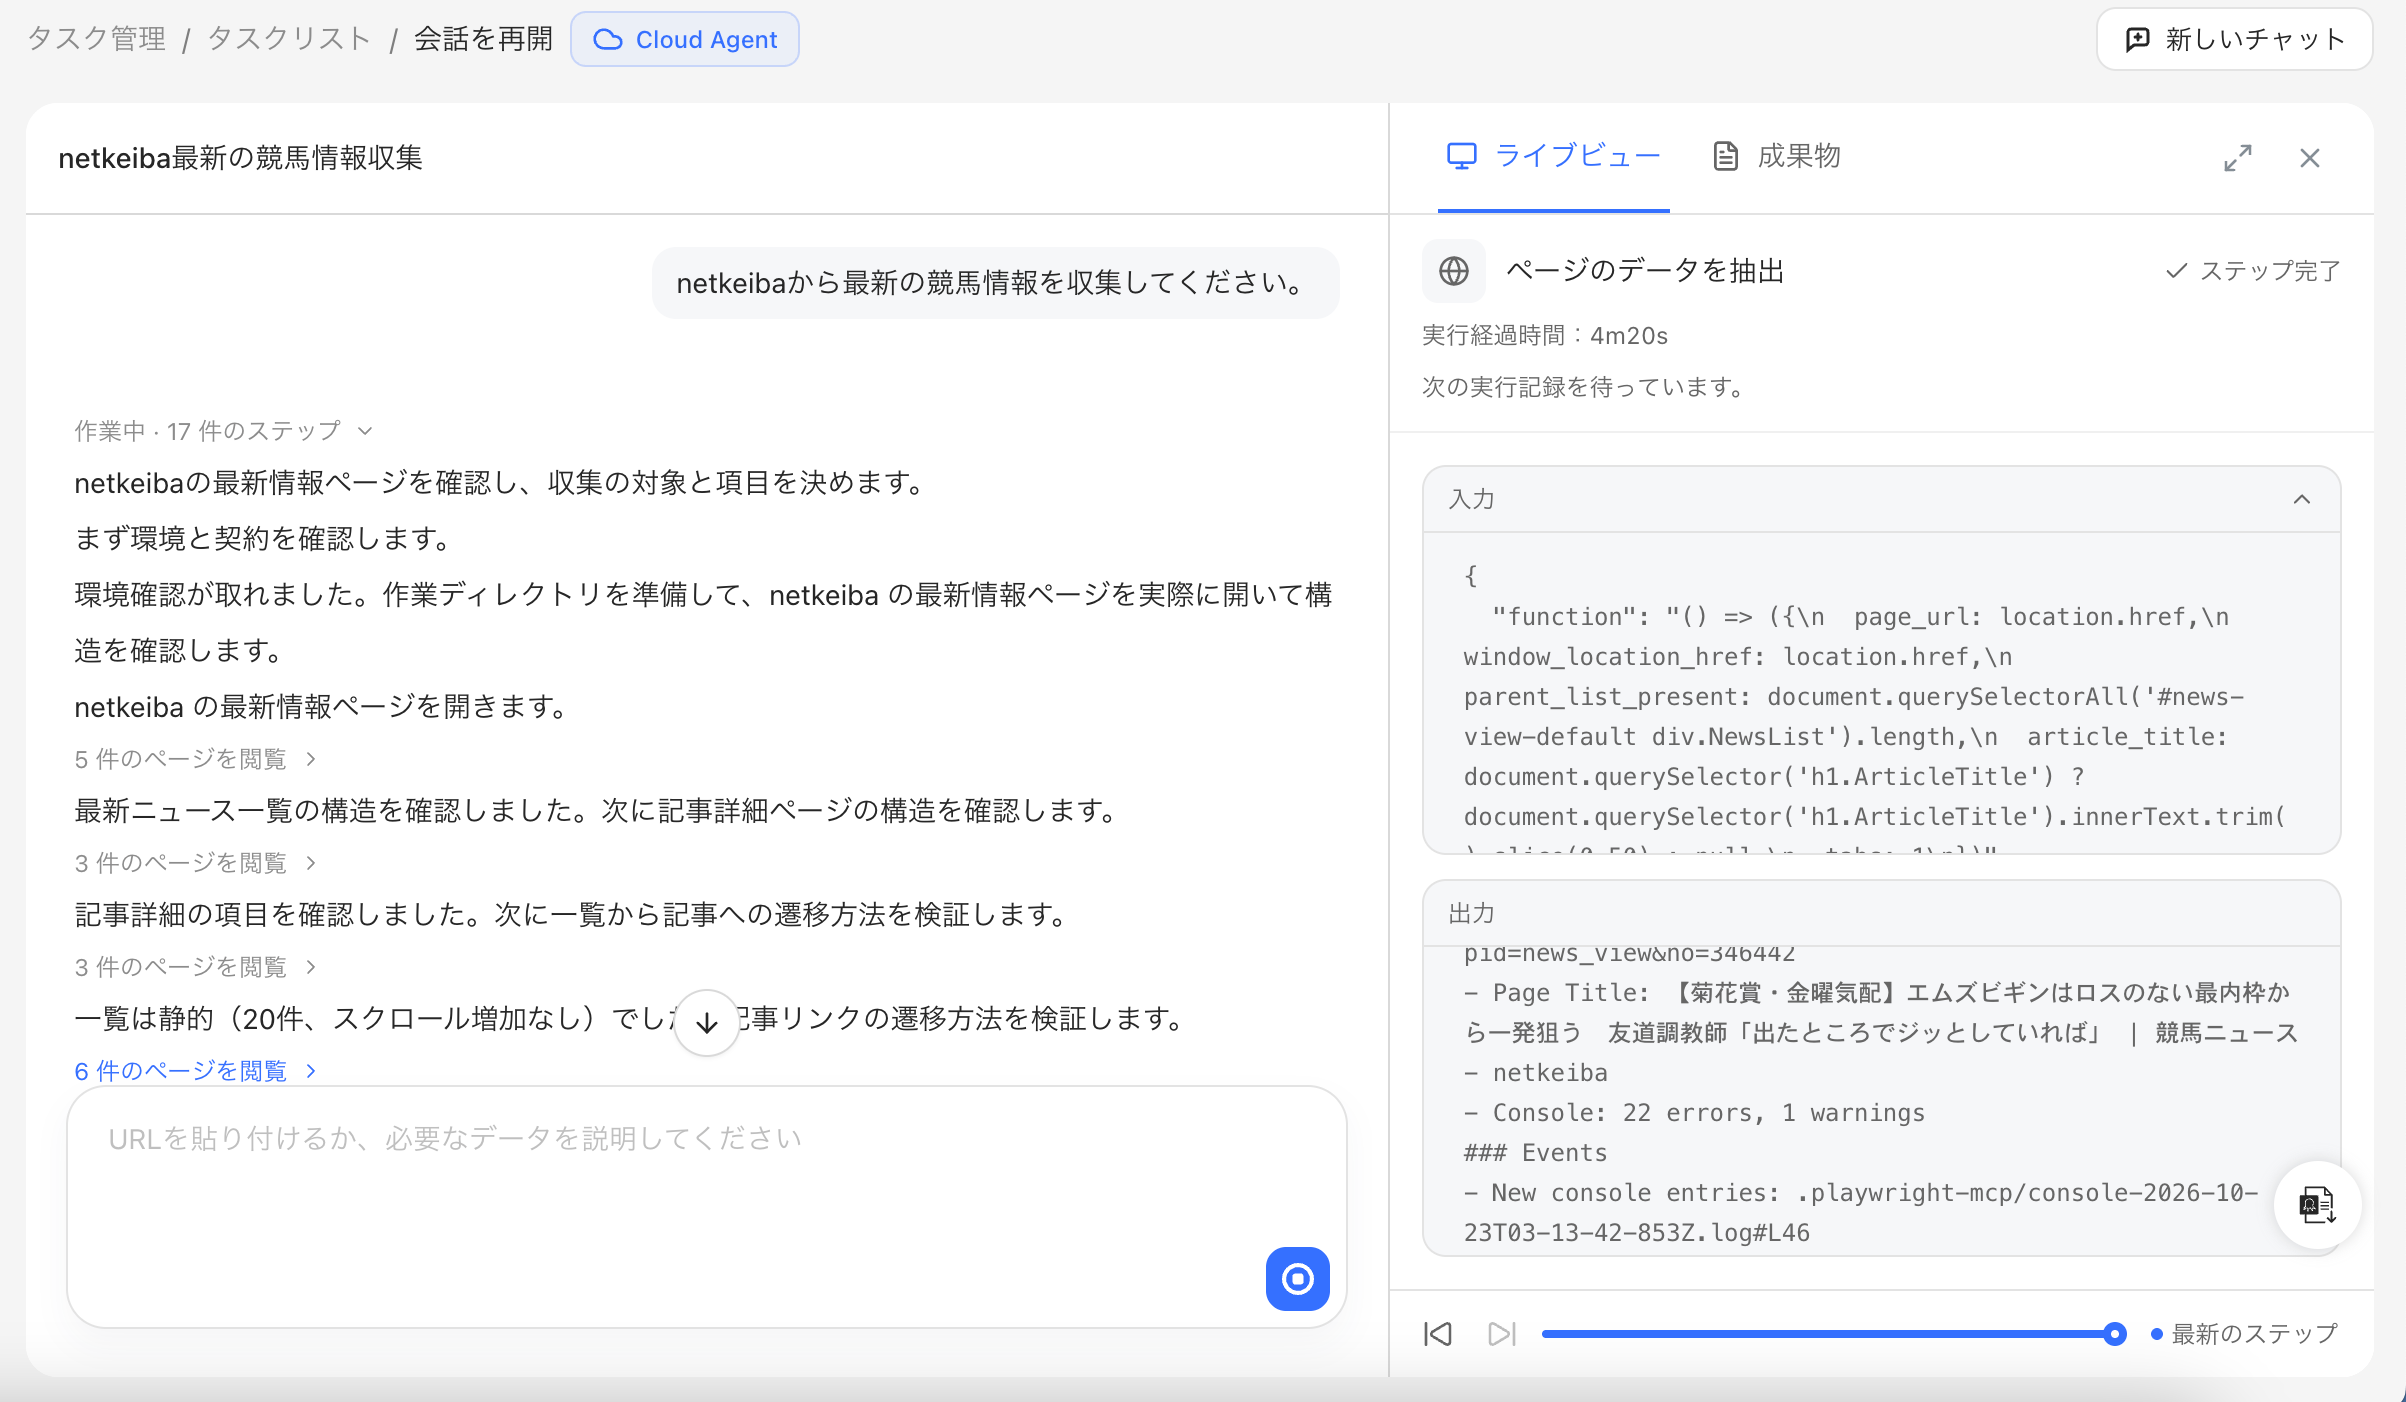The height and width of the screenshot is (1402, 2406).
Task: Click the step timeline slider handle
Action: (x=2114, y=1334)
